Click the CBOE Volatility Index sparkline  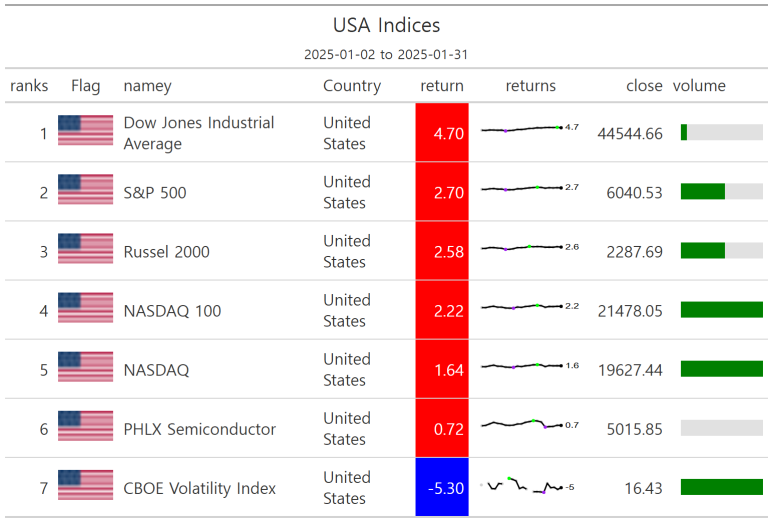point(527,486)
